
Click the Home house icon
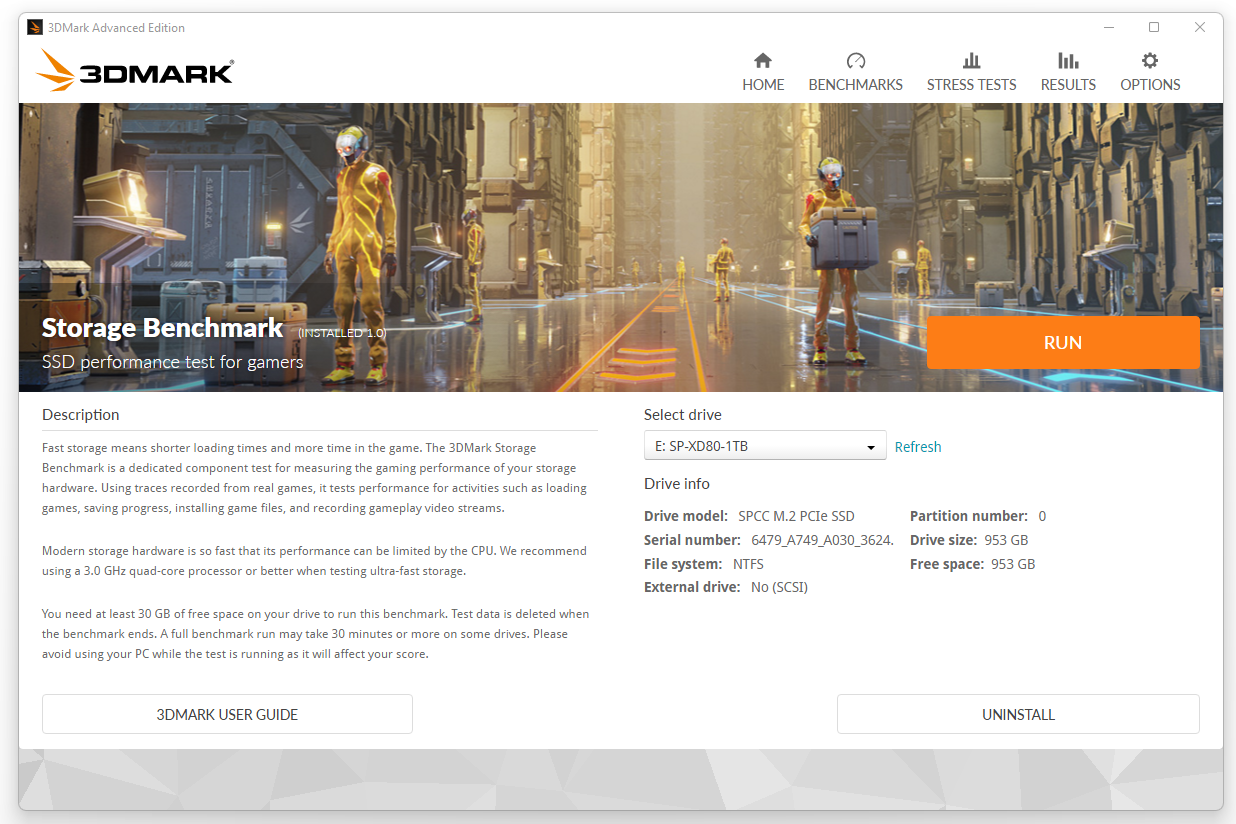(x=763, y=60)
